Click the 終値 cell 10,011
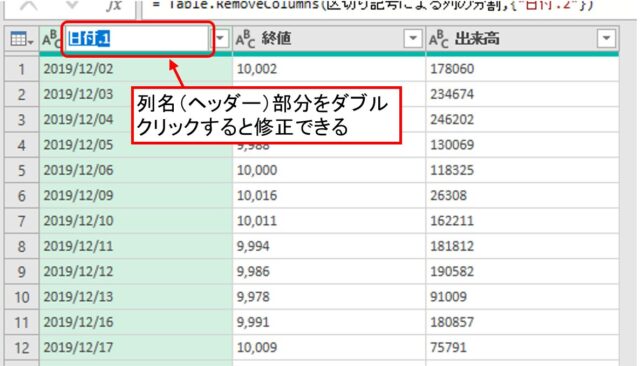The width and height of the screenshot is (640, 366). (x=329, y=221)
